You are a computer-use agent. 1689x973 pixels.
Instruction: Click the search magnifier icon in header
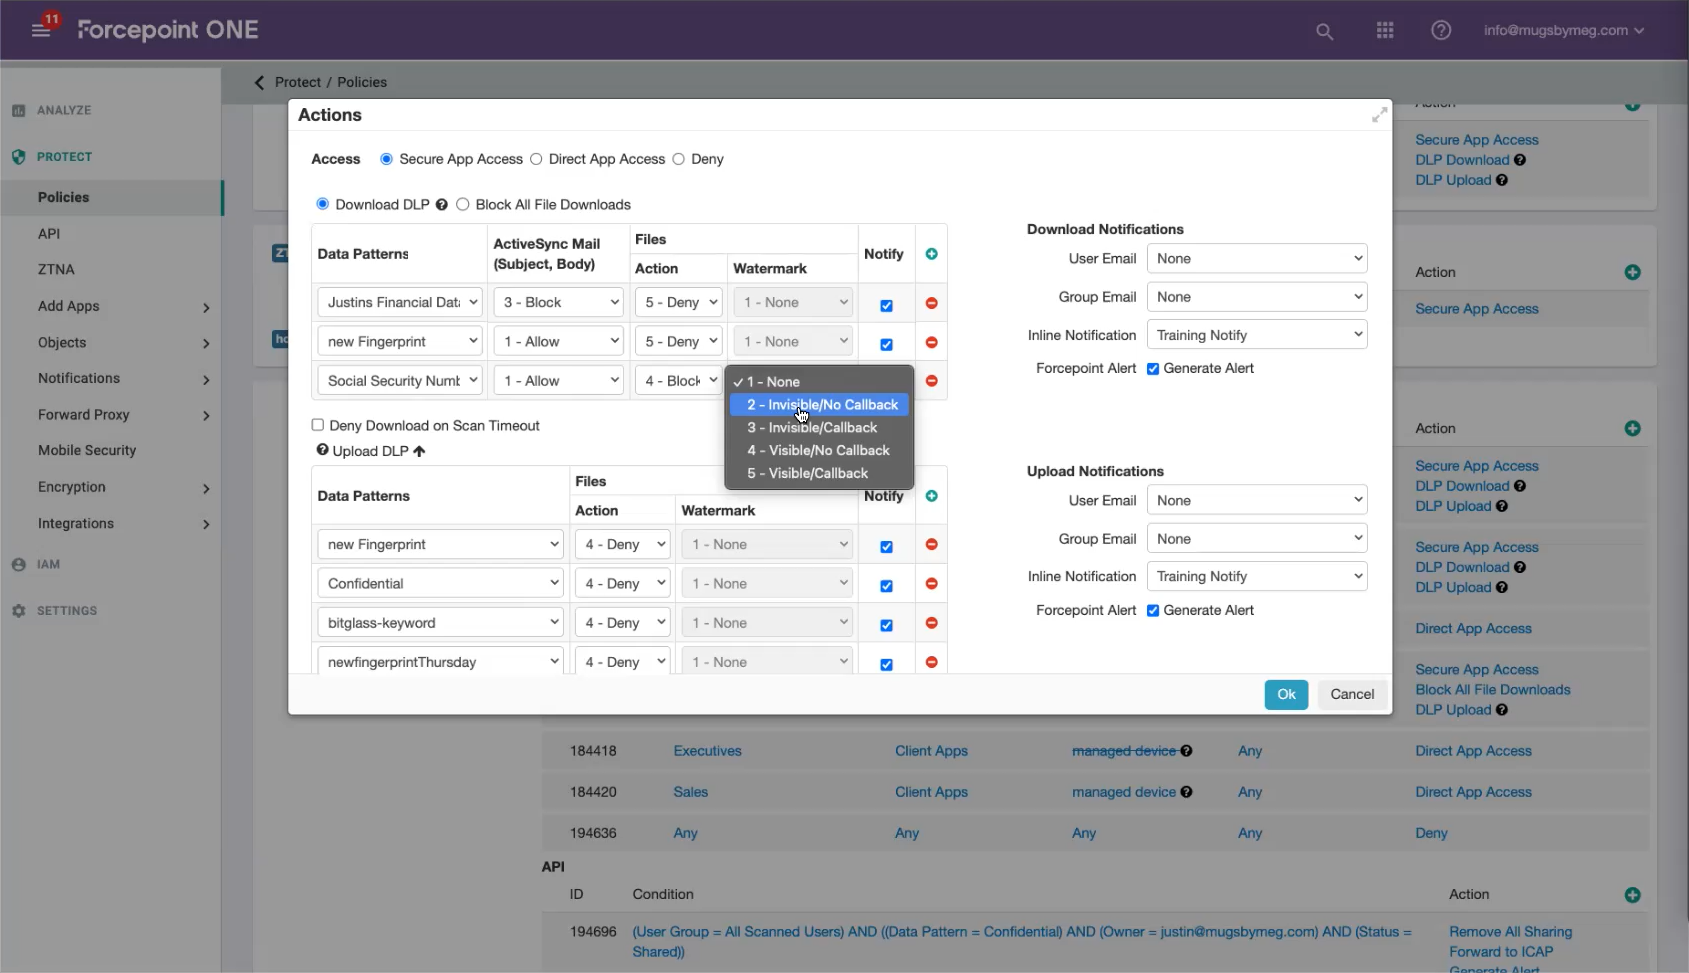point(1324,31)
